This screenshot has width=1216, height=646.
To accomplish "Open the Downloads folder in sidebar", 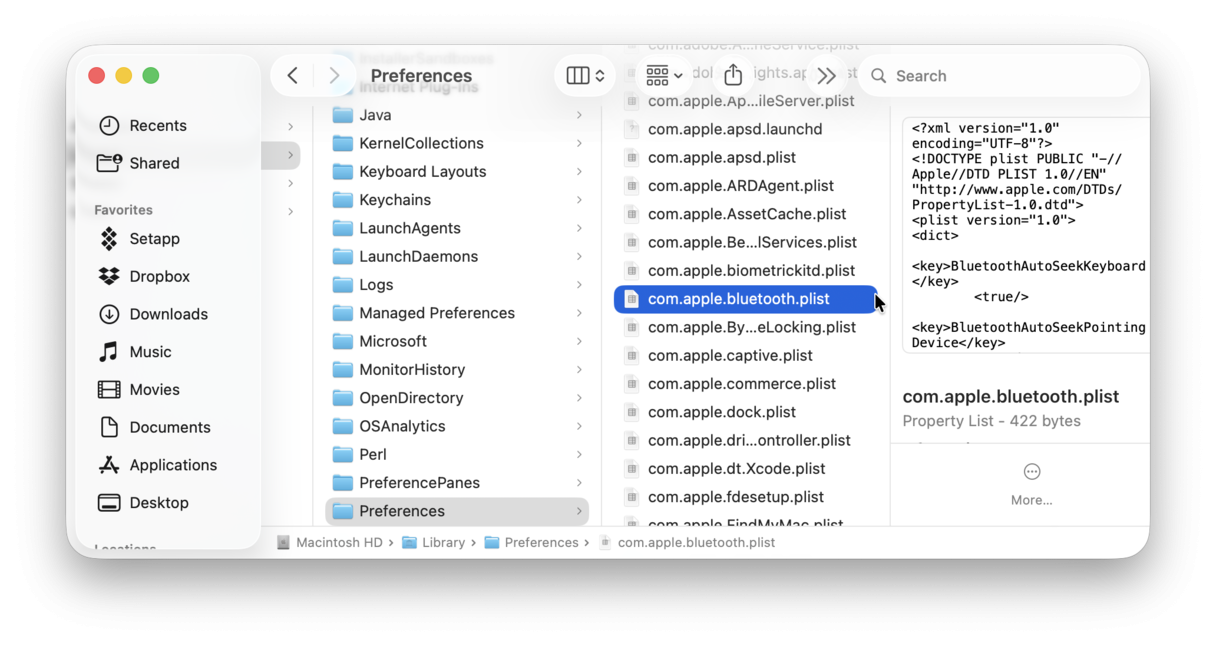I will (x=168, y=314).
